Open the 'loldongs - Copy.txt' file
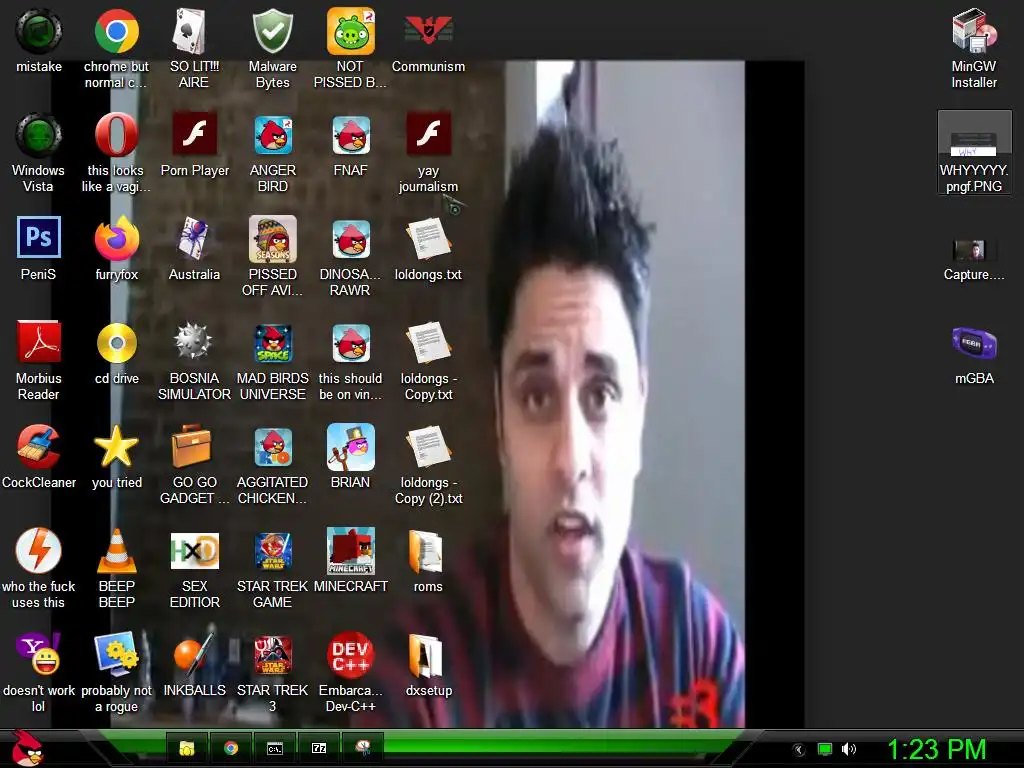 point(428,344)
